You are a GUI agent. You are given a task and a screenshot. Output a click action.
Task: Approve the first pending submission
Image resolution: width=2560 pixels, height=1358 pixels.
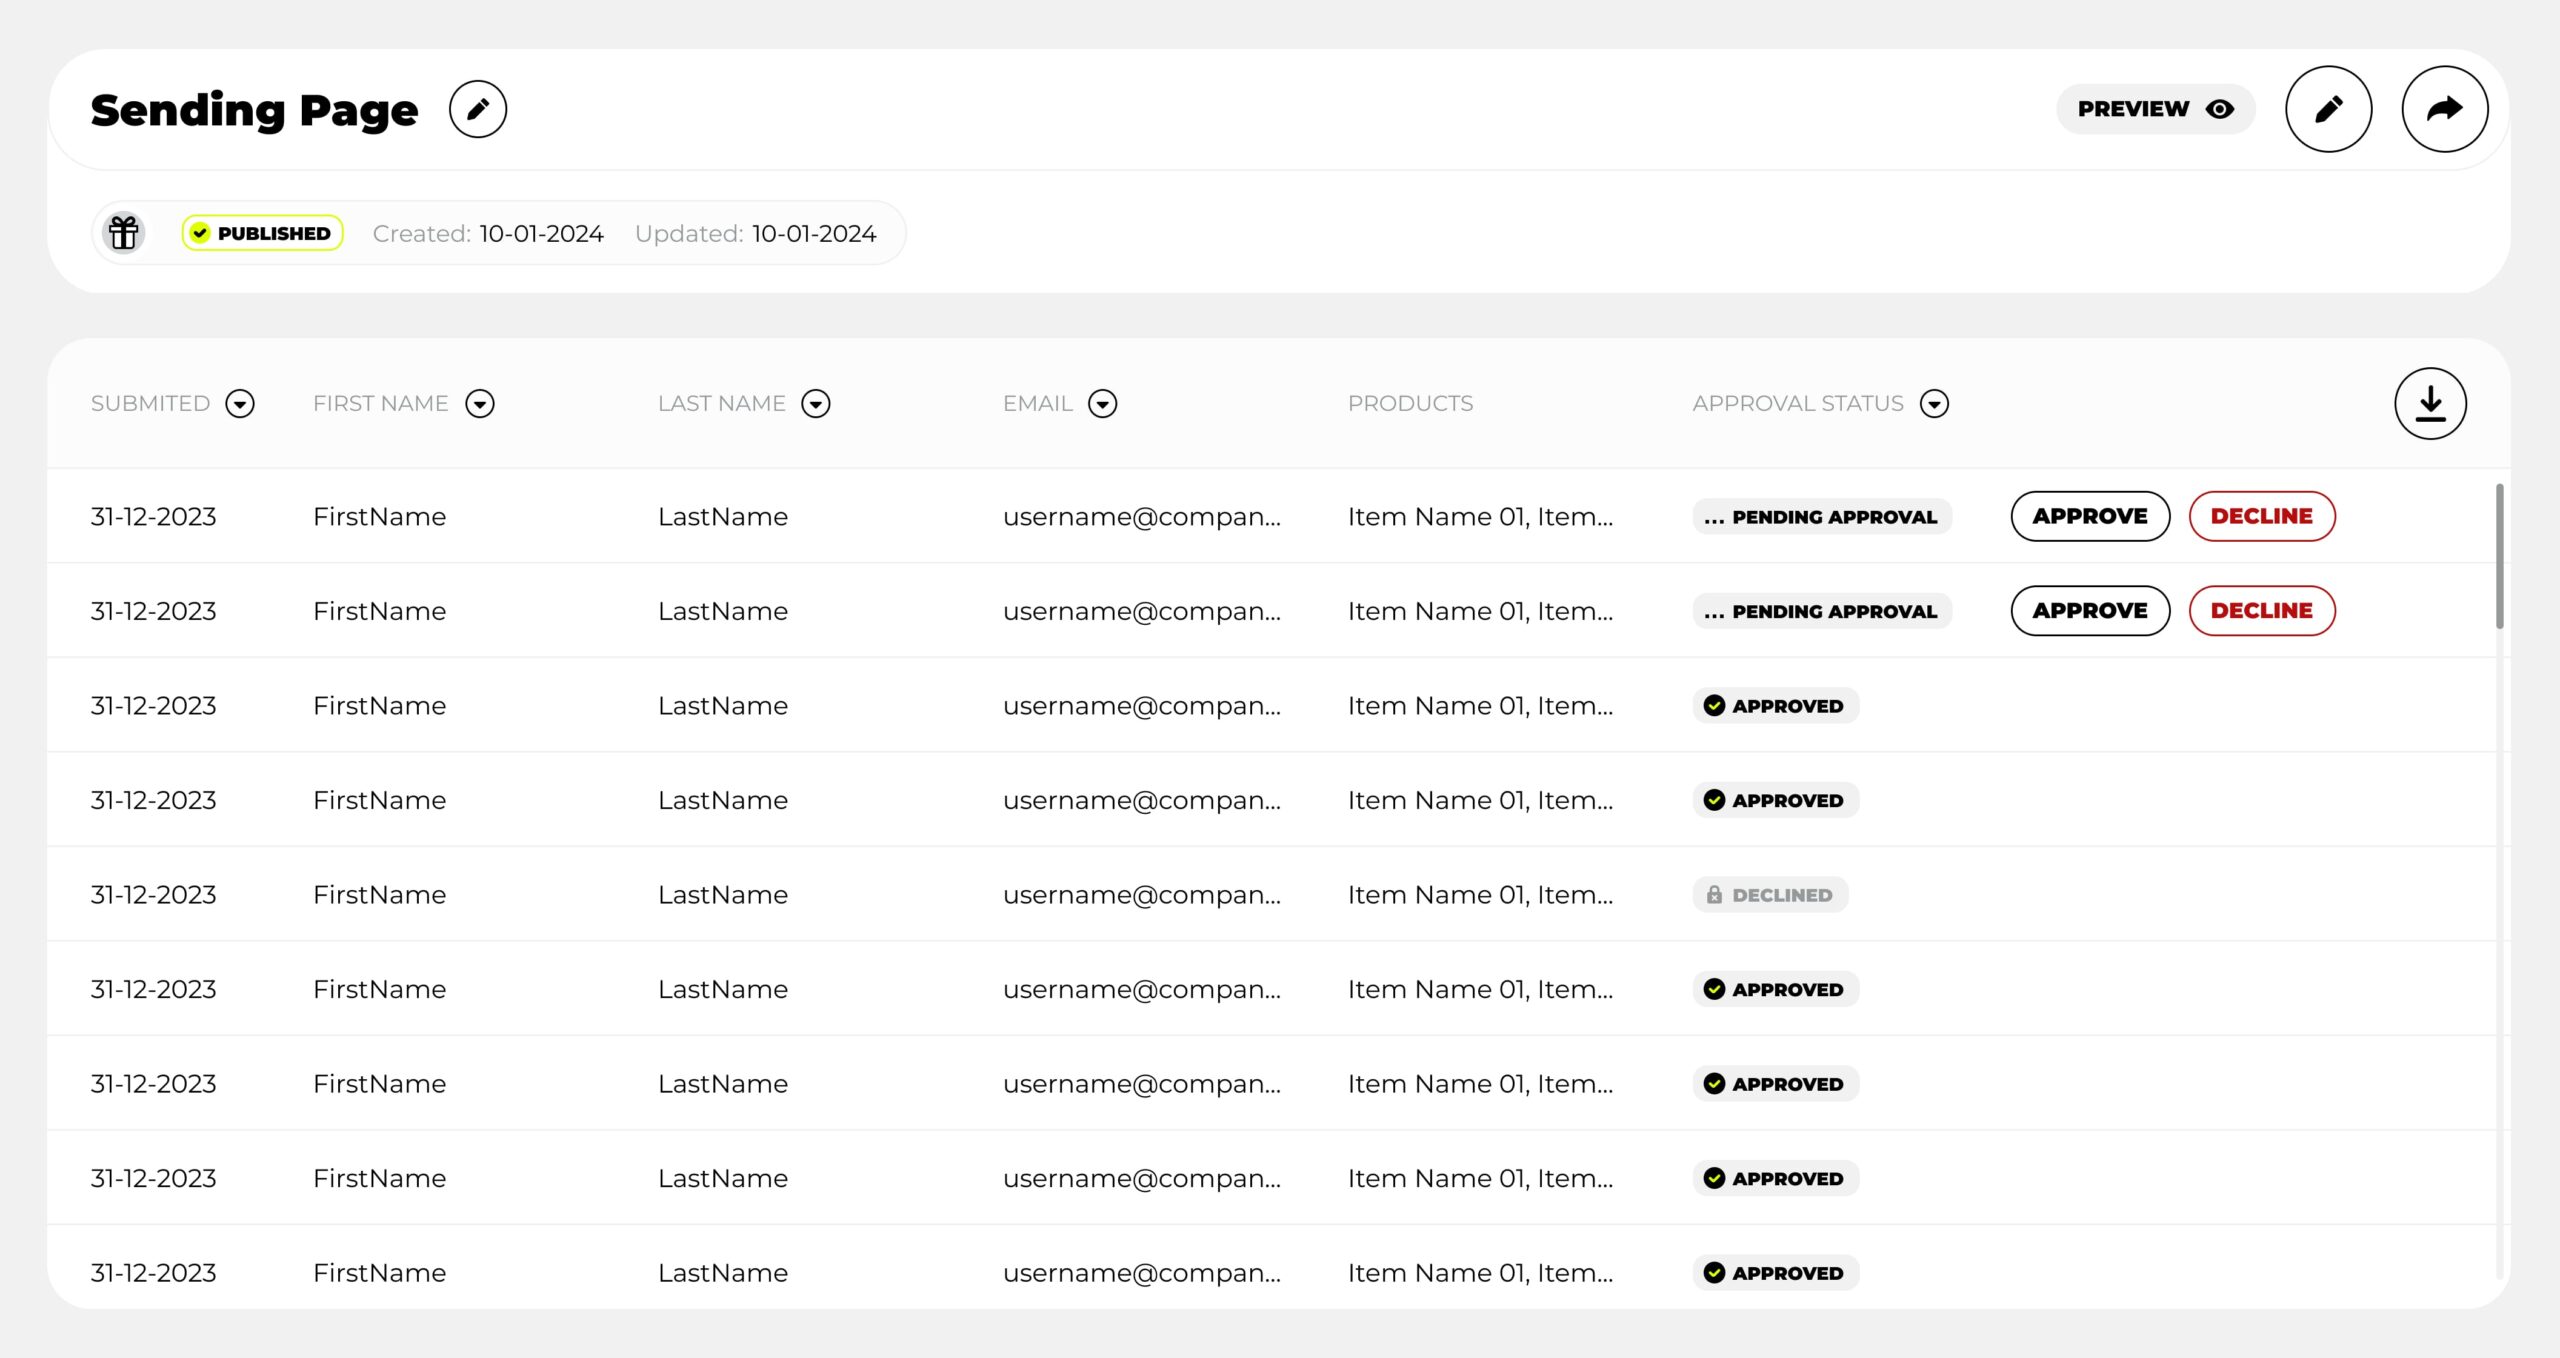click(2089, 516)
